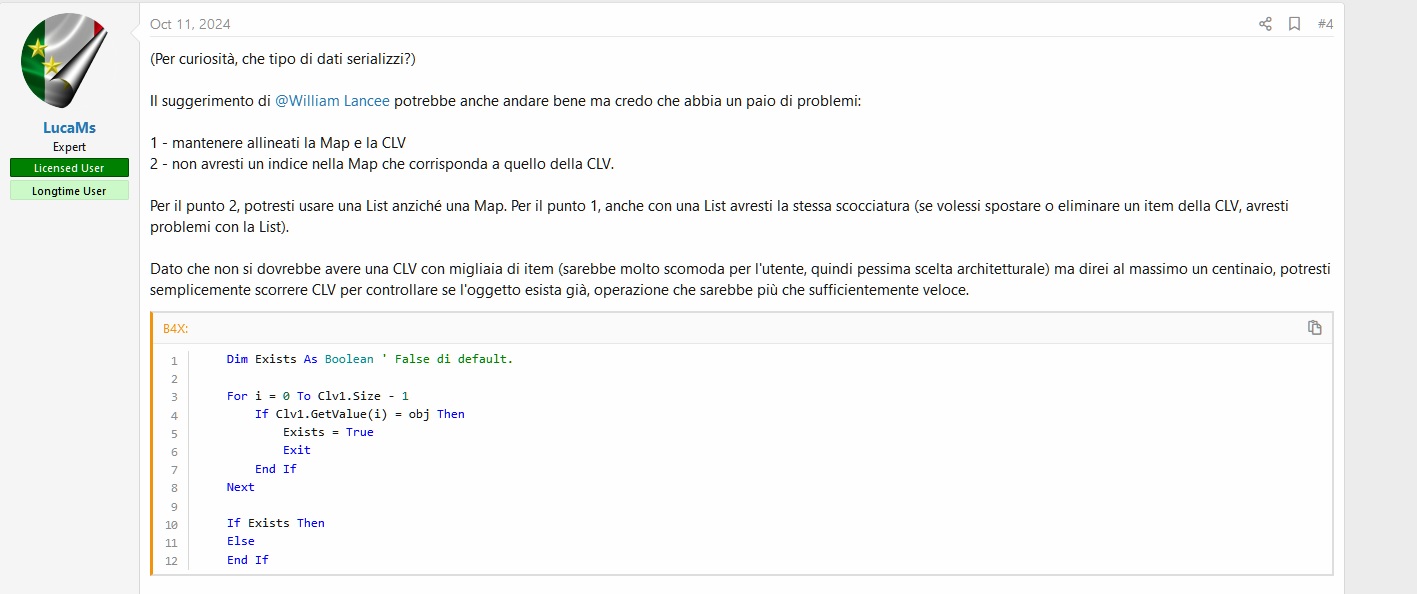Click 'Exists = True' in the code
The width and height of the screenshot is (1418, 594).
[328, 432]
